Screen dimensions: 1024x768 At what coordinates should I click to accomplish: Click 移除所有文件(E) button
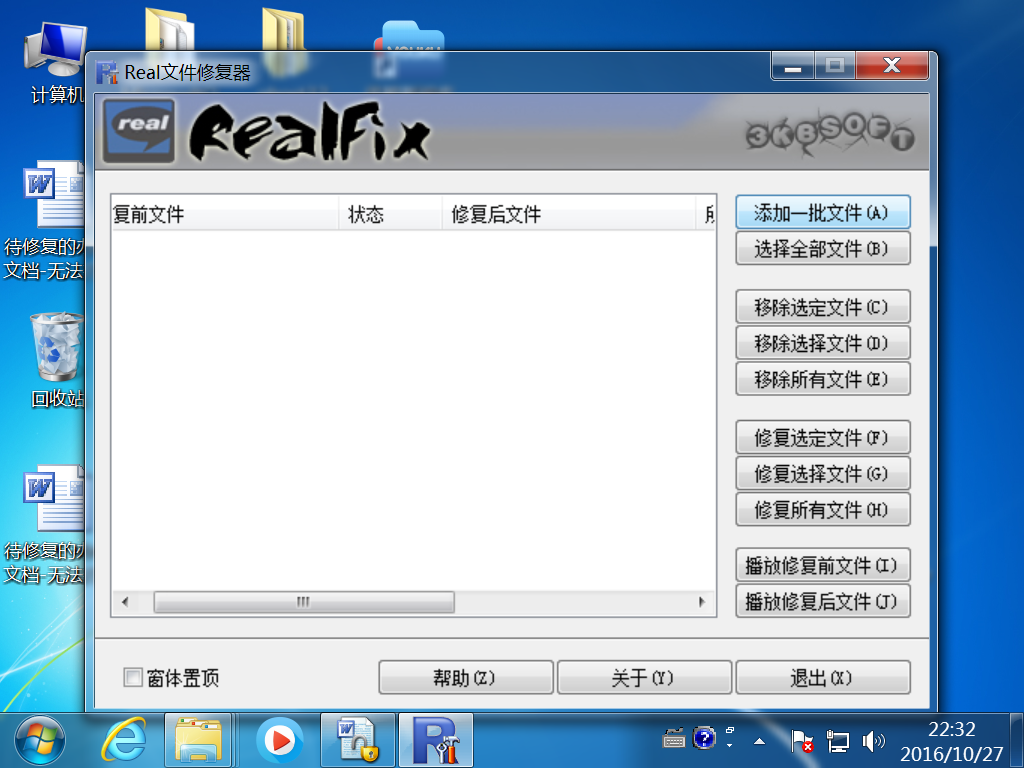(823, 379)
